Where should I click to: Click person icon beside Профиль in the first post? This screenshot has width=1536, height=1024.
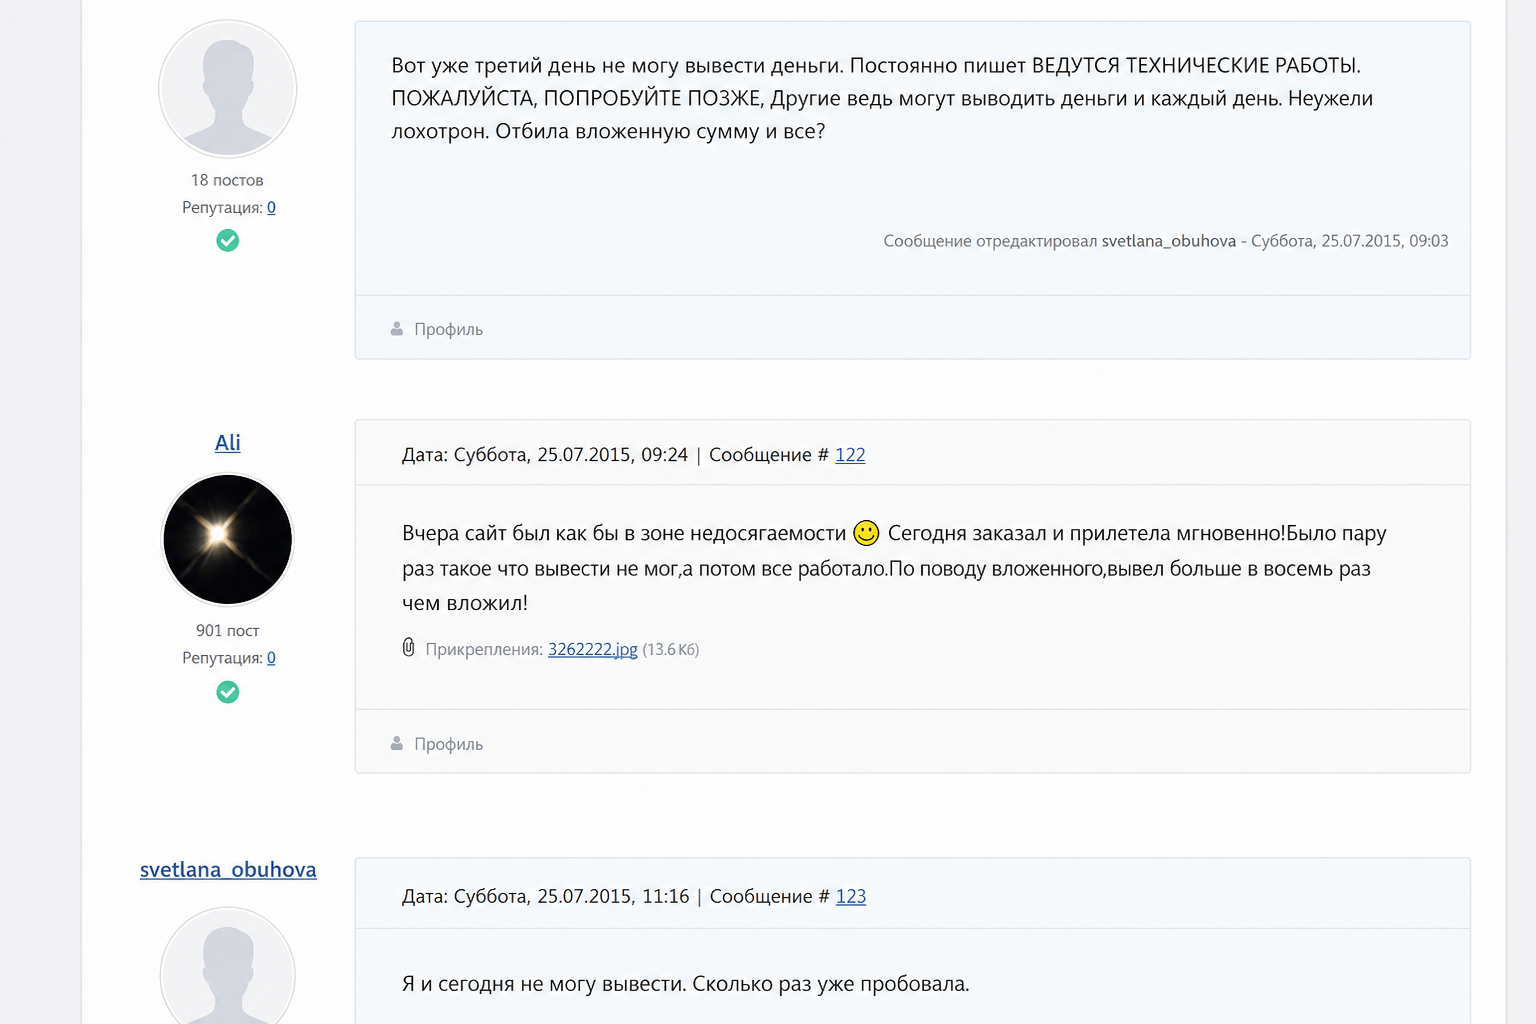coord(397,328)
